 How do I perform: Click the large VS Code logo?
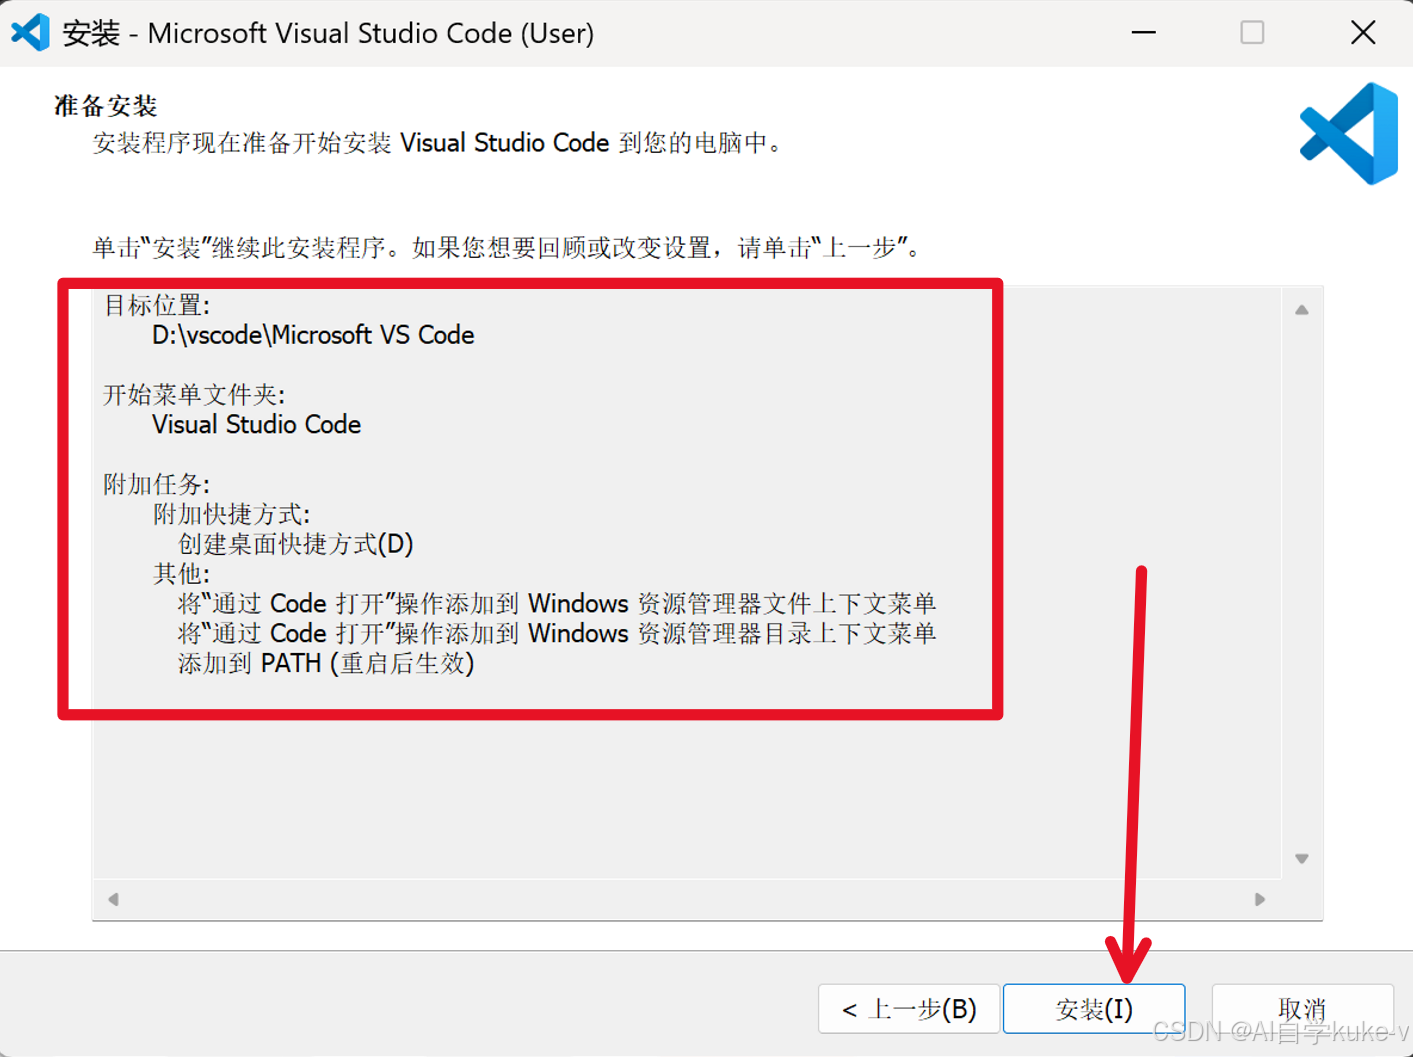click(x=1349, y=133)
